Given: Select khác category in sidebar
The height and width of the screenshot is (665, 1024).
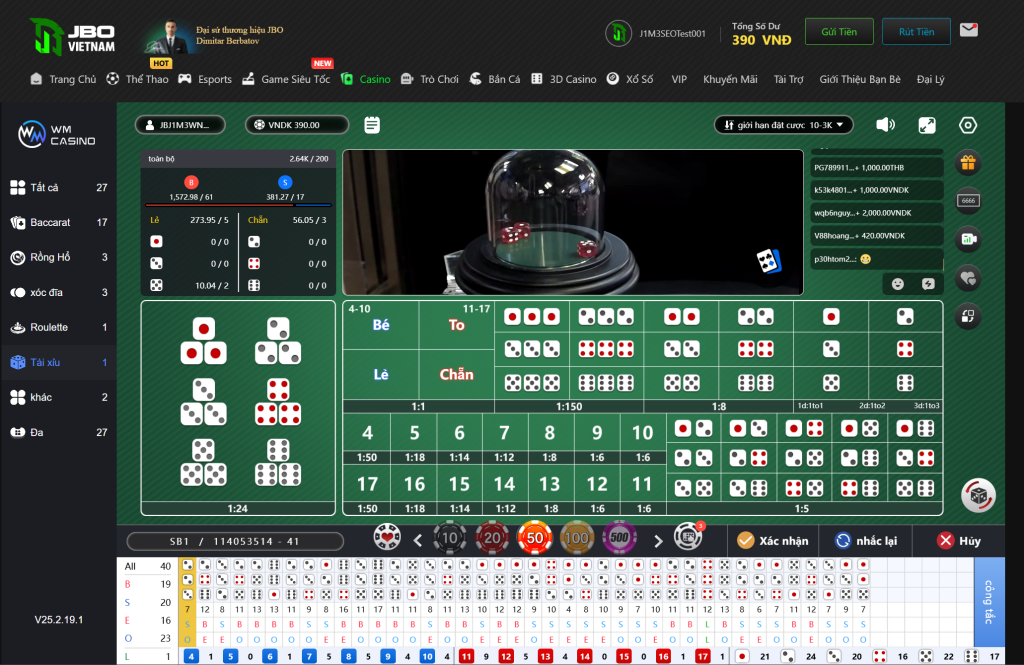Looking at the screenshot, I should pyautogui.click(x=59, y=397).
